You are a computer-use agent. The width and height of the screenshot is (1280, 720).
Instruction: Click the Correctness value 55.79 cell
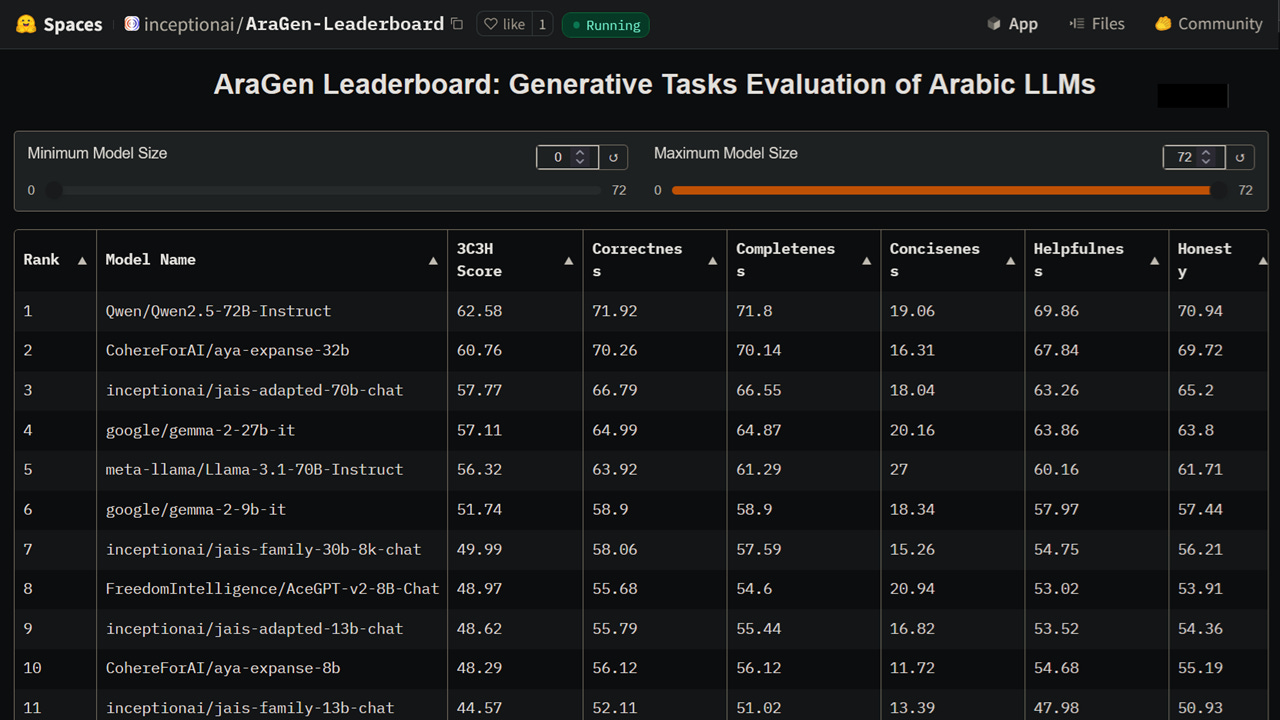tap(655, 629)
